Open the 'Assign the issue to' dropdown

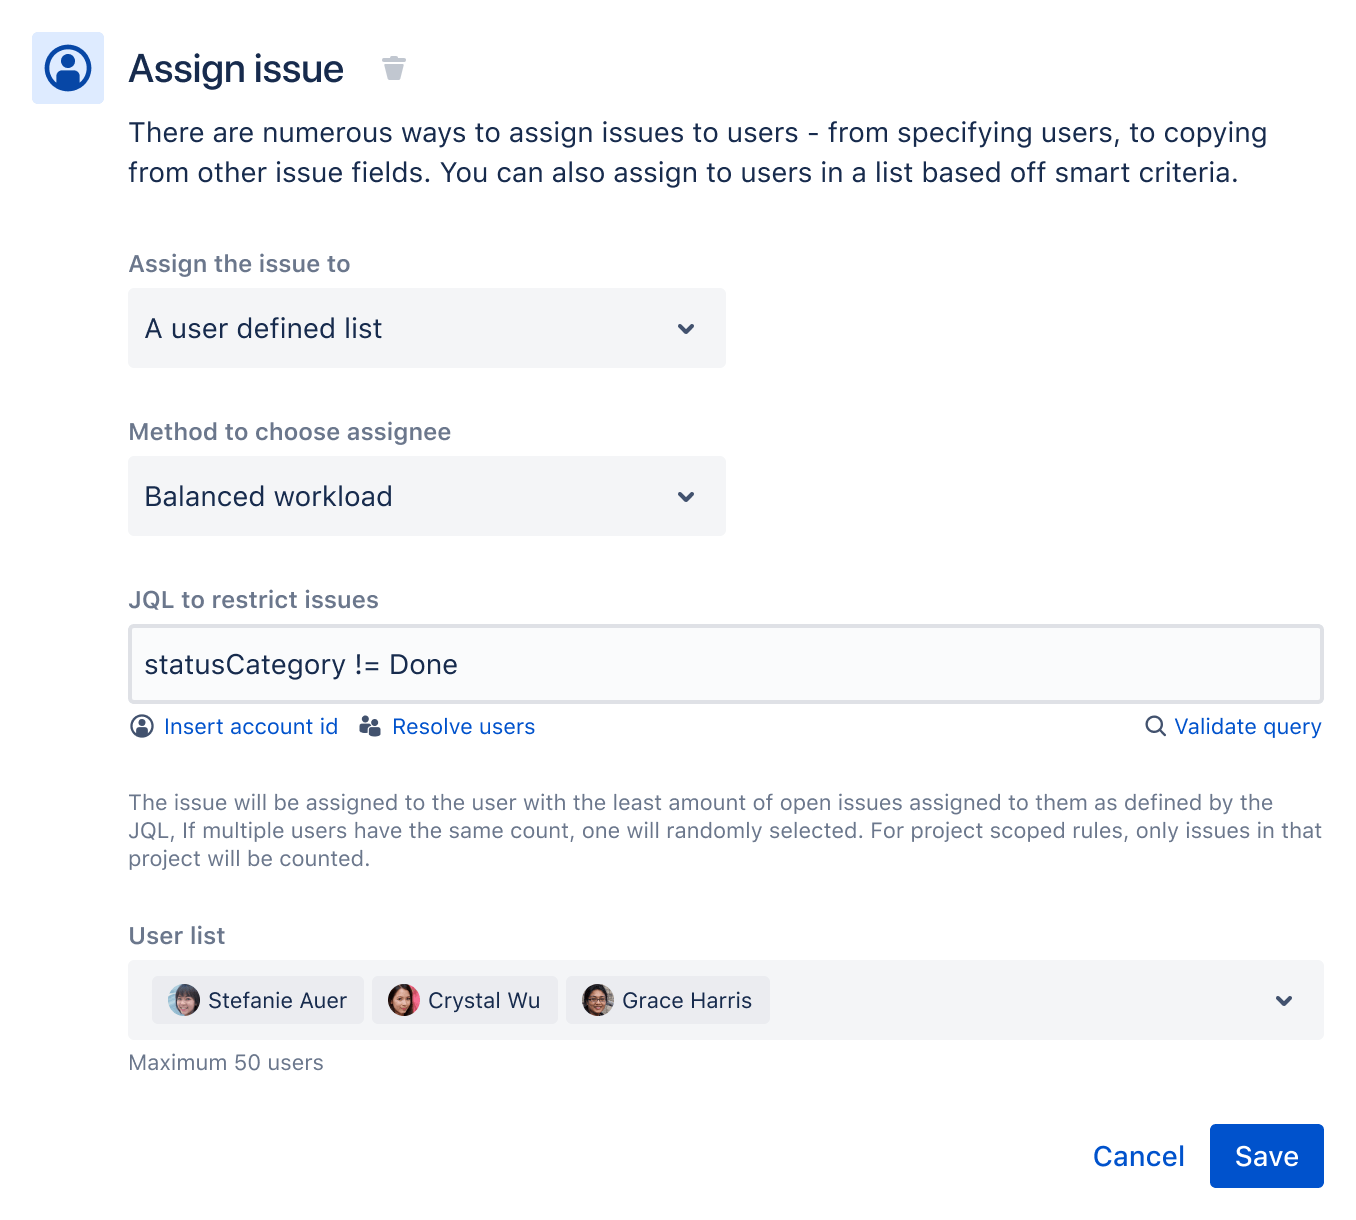[427, 328]
